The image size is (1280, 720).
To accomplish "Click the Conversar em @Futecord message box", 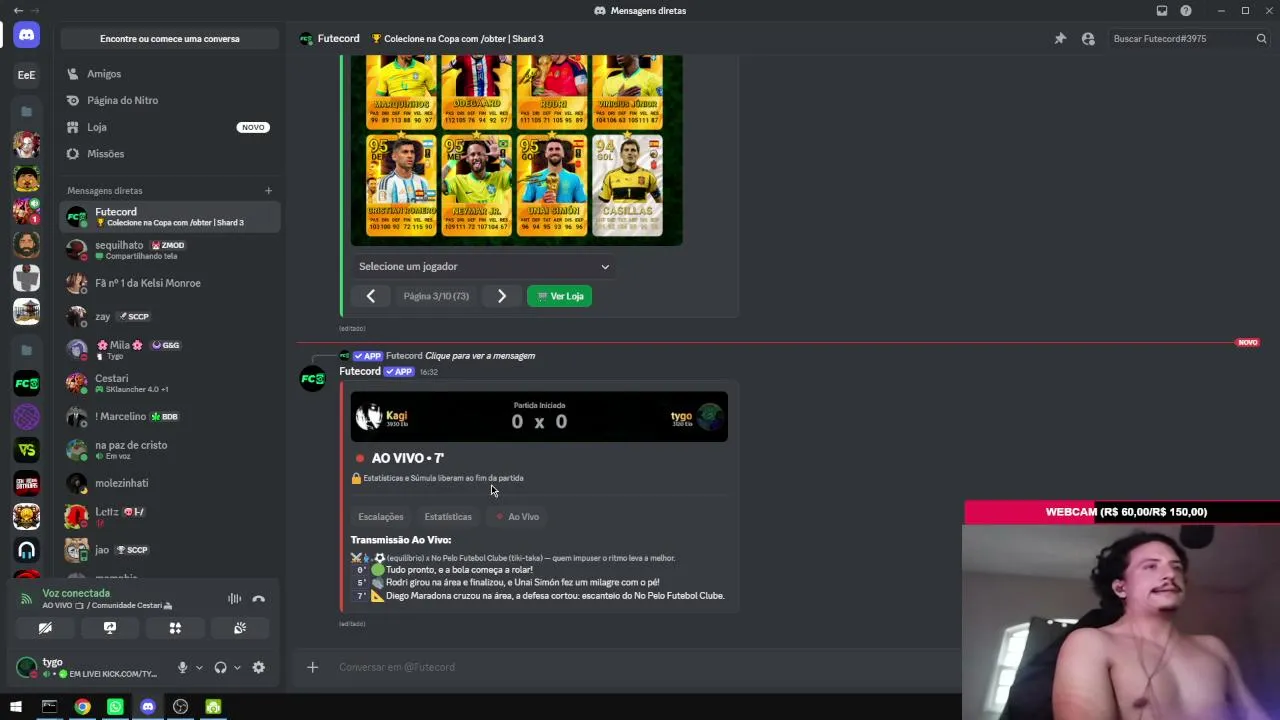I will point(640,667).
